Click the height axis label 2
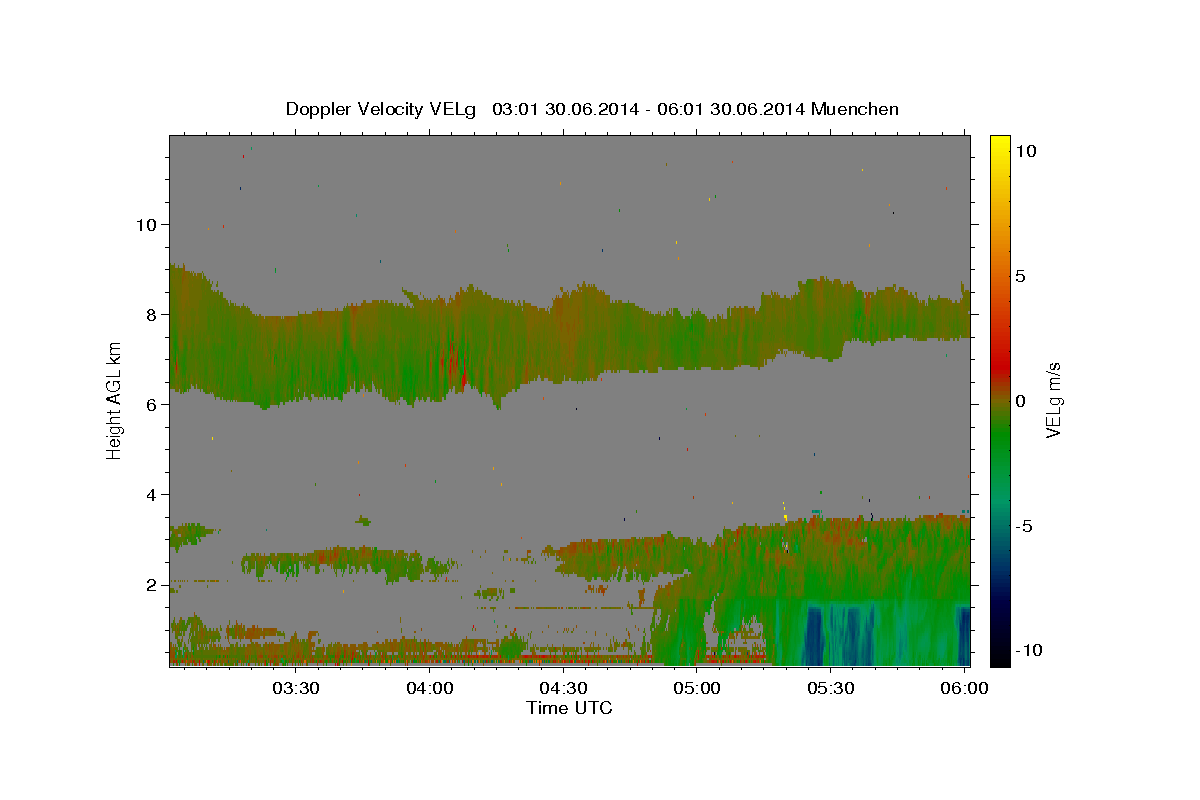 [152, 584]
